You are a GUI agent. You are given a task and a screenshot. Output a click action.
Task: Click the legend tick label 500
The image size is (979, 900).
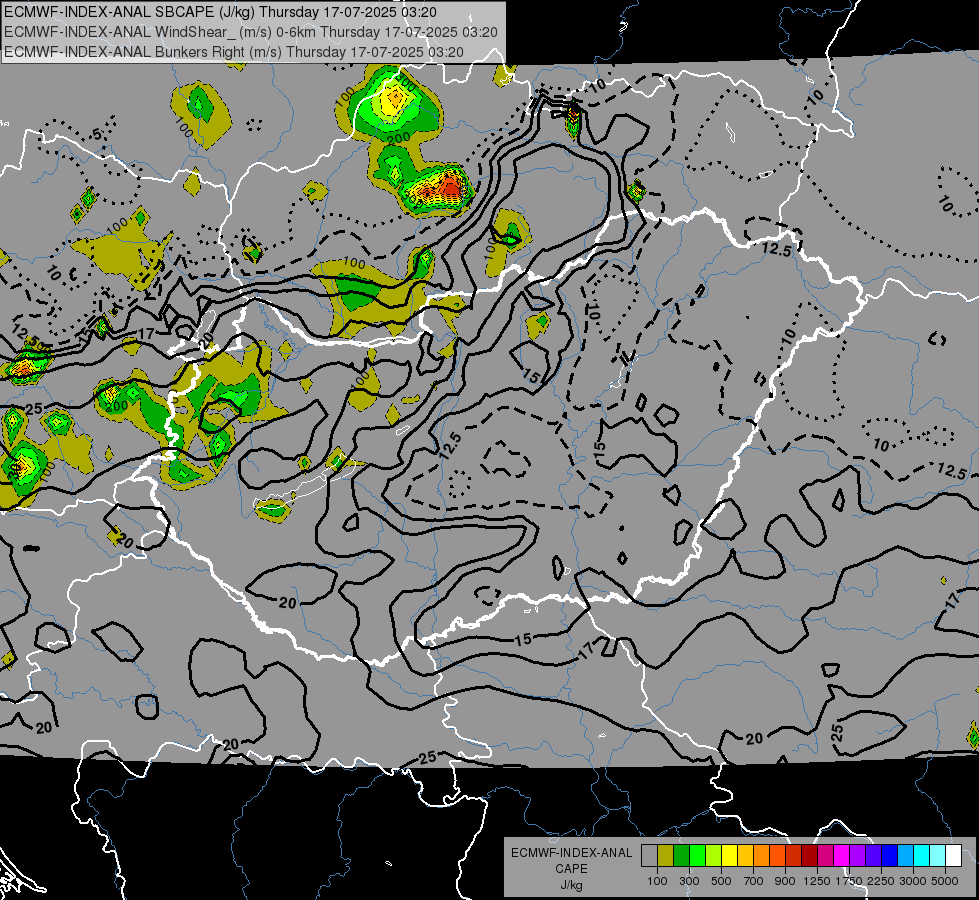[721, 881]
